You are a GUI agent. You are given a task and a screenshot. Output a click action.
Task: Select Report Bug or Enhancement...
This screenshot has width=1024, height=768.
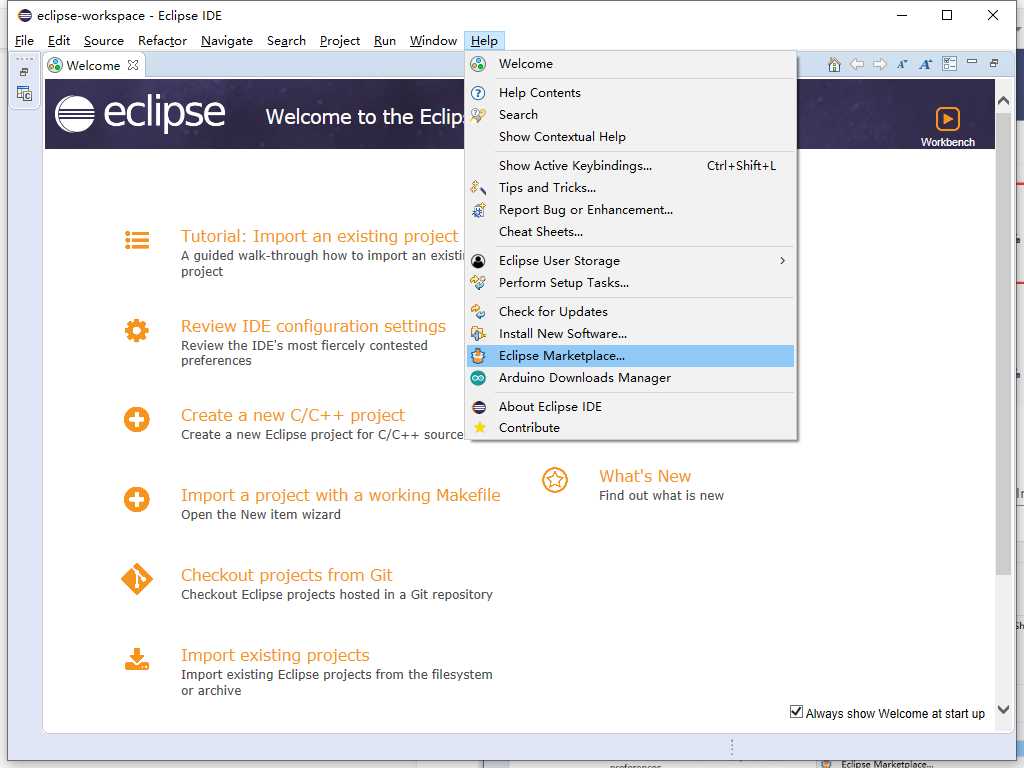(631, 210)
